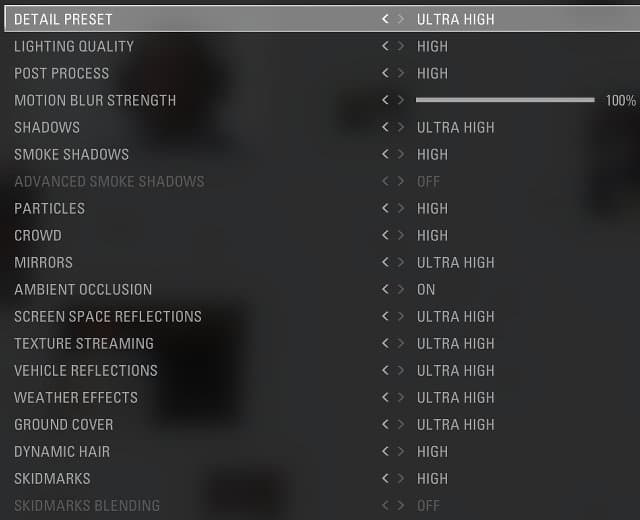Lower Weather Effects using left arrow
640x520 pixels.
[385, 397]
